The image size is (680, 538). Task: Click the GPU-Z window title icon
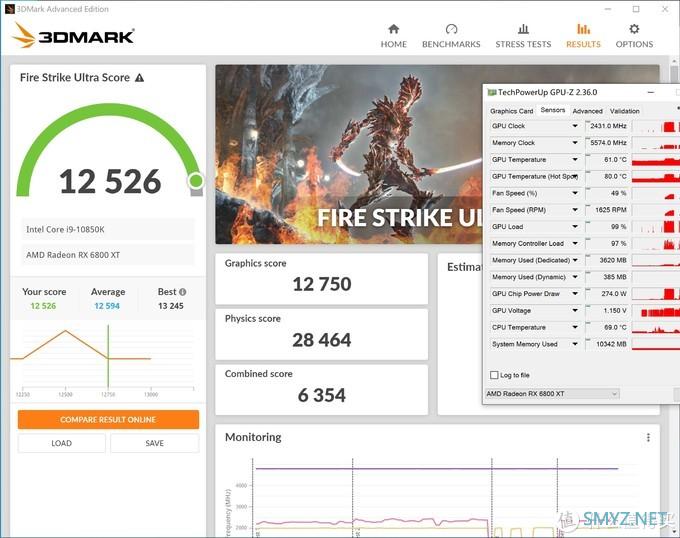pyautogui.click(x=492, y=92)
